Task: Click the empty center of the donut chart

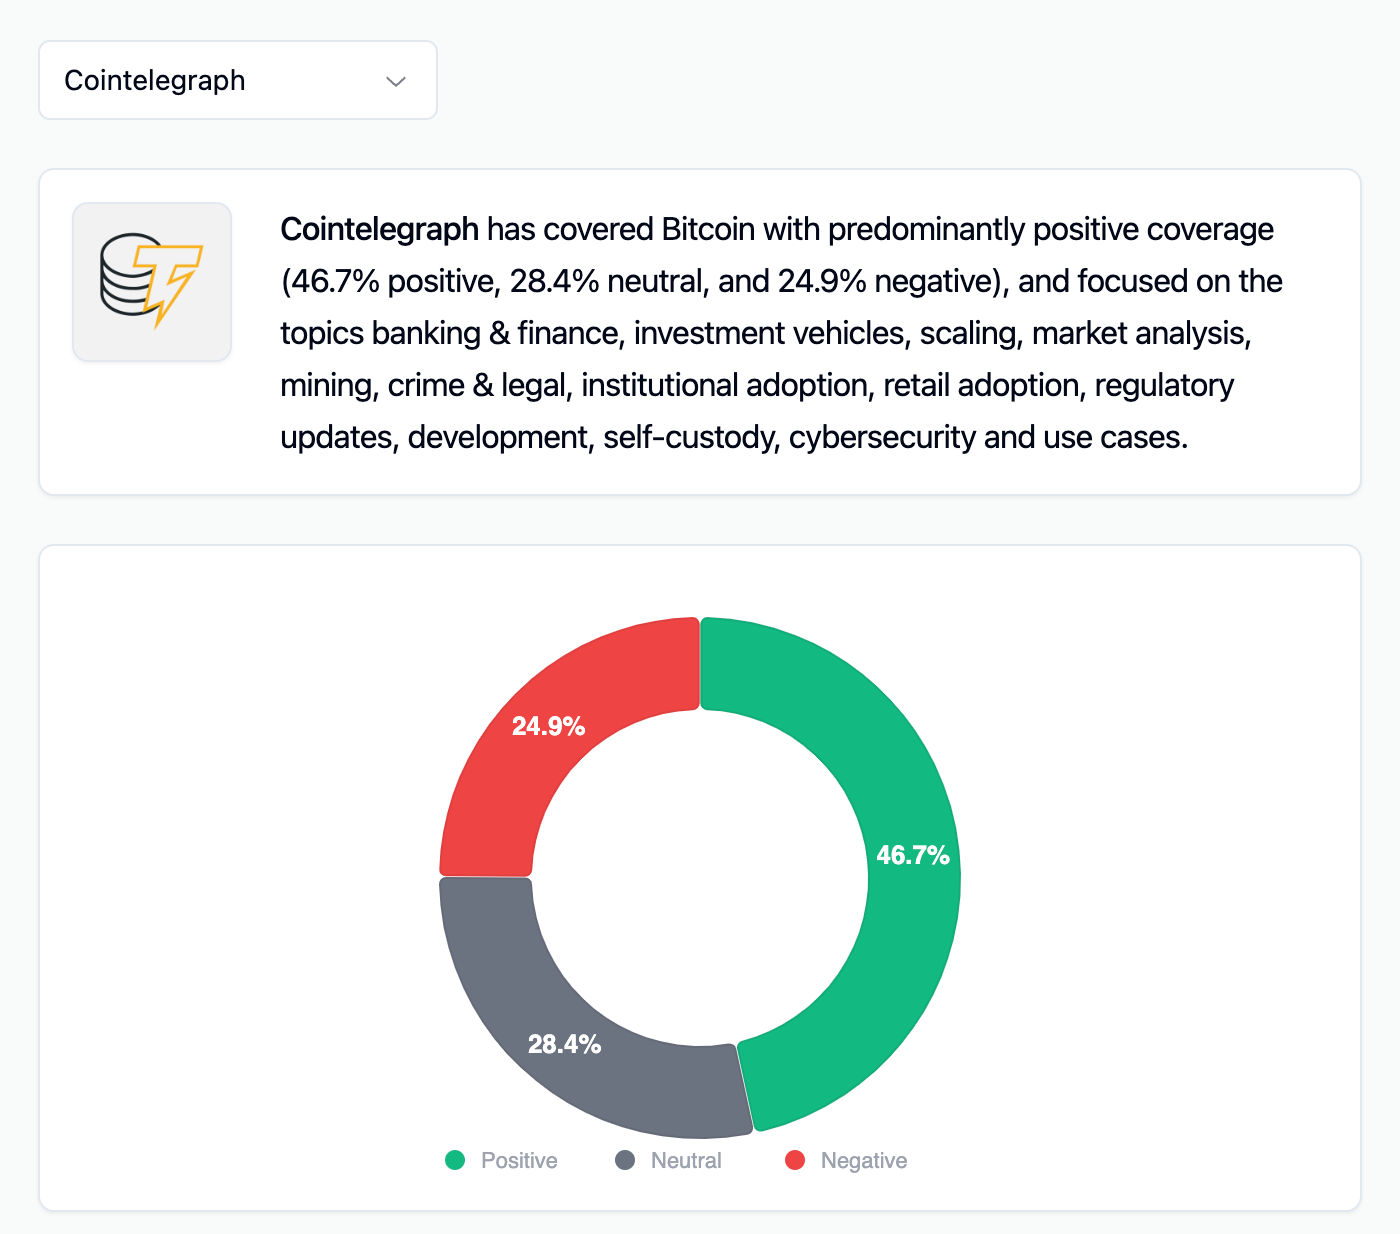Action: (700, 878)
